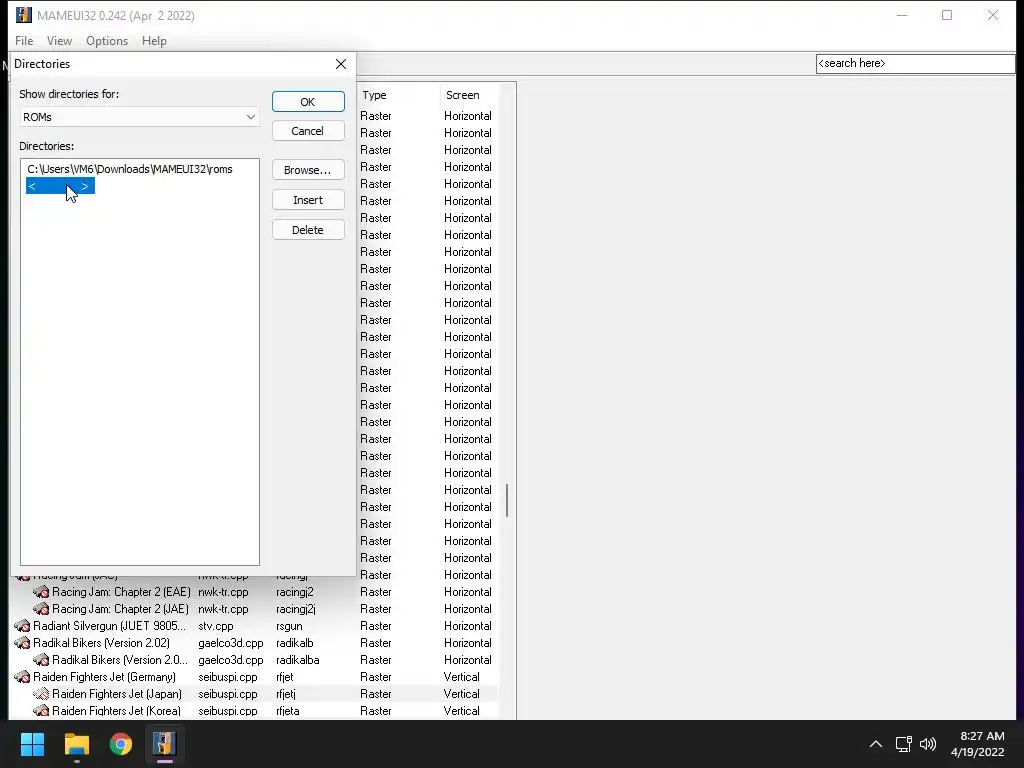Select Radiant Silvergun game name

[x=109, y=626]
